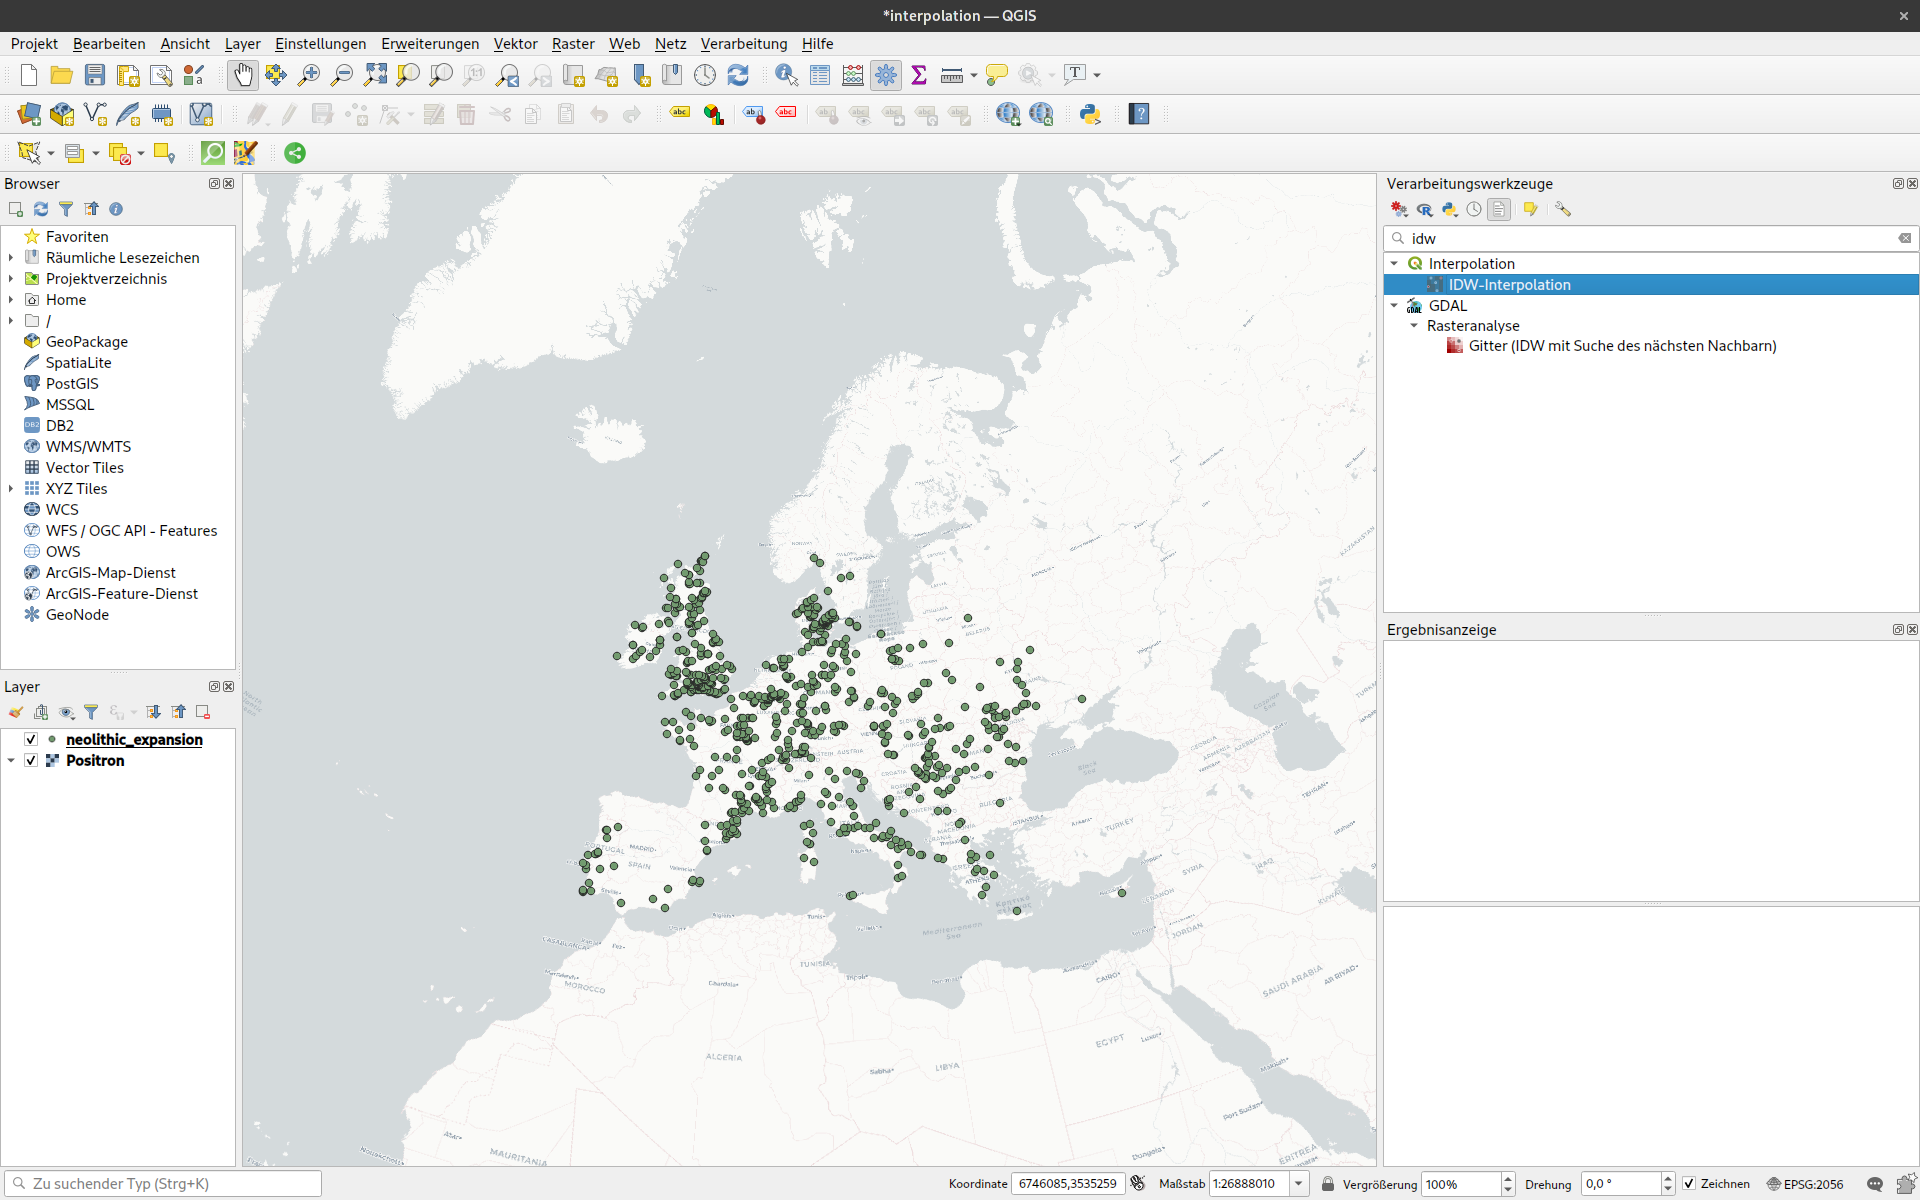Click the Koordinate input field

1067,1184
